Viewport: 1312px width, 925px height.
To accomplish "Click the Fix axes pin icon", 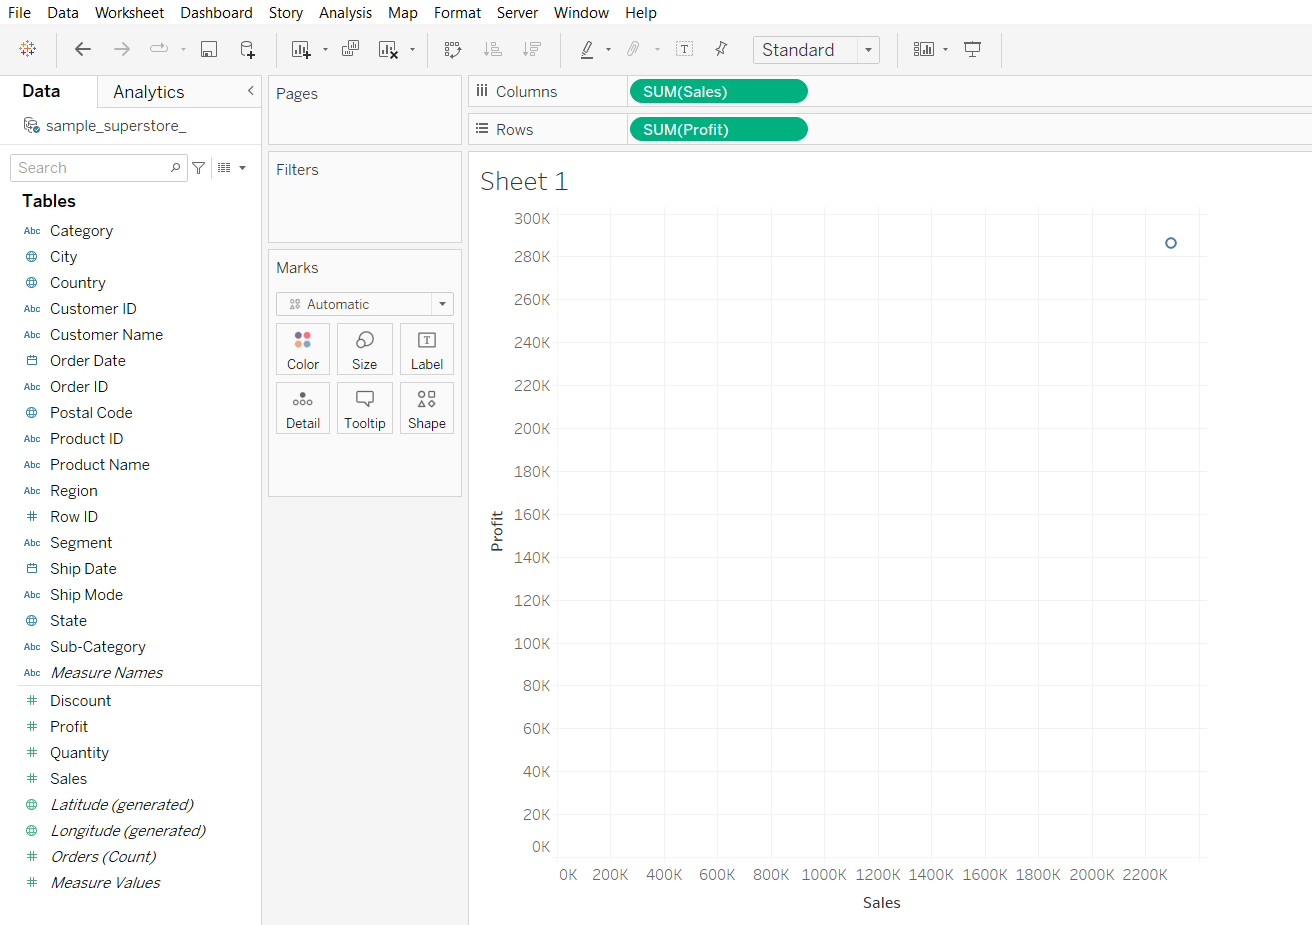I will coord(721,49).
